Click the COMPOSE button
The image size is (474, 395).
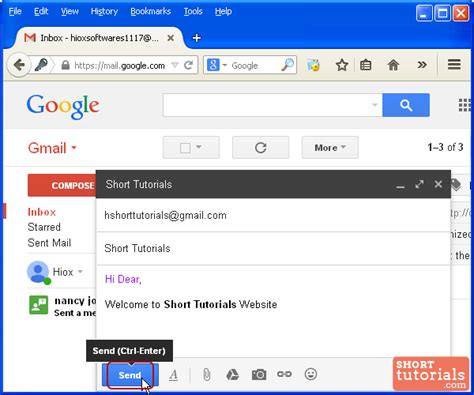click(x=62, y=185)
